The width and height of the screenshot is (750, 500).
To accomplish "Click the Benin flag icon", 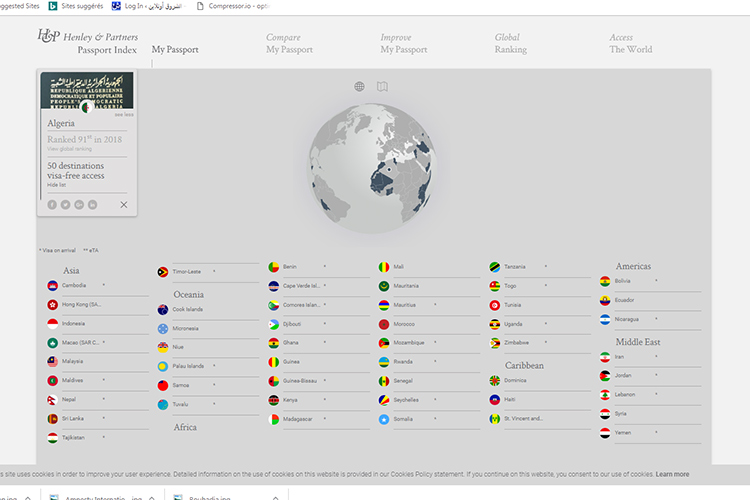I will (274, 267).
